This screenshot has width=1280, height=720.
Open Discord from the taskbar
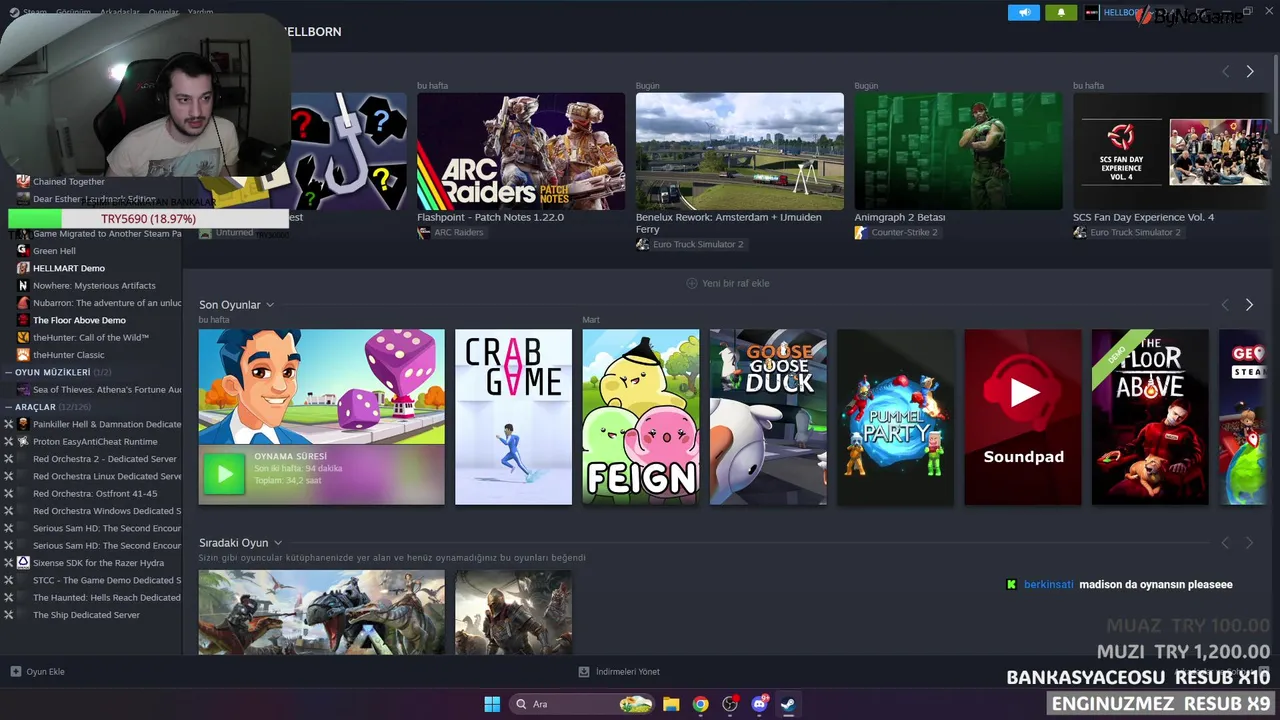tap(759, 704)
